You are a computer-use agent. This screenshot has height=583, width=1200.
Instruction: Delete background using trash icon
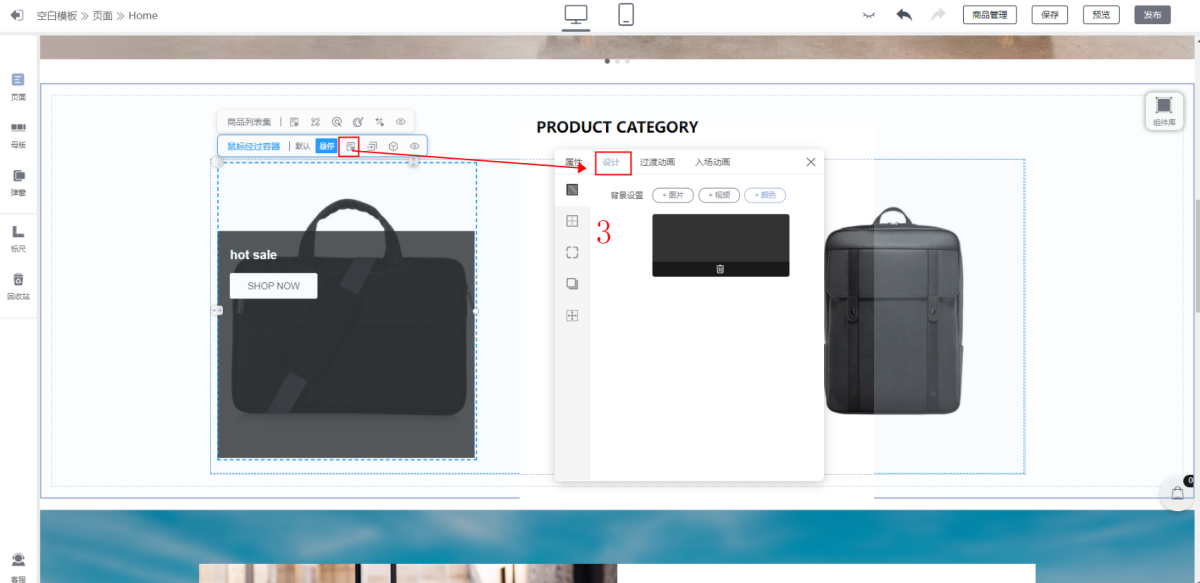click(720, 269)
